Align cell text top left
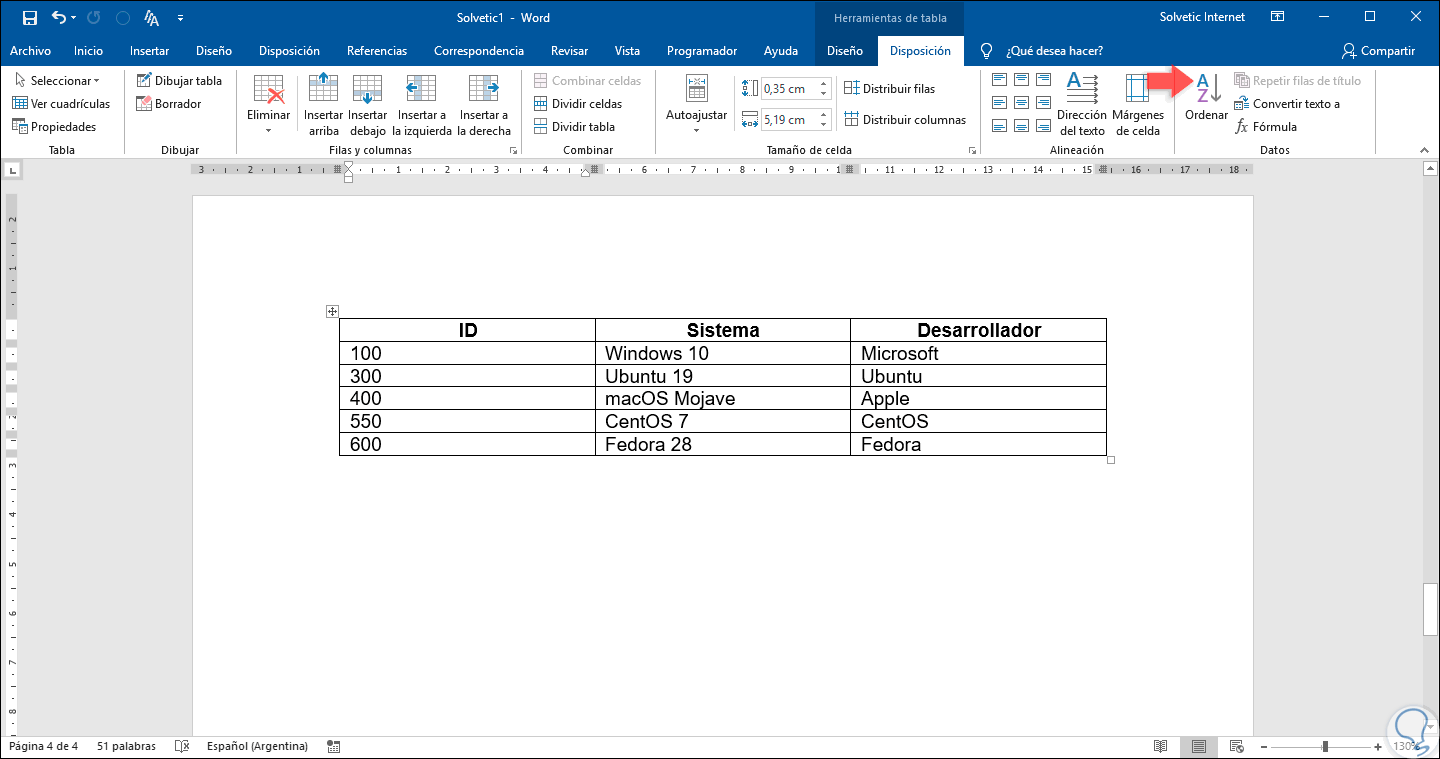The width and height of the screenshot is (1440, 759). point(1000,79)
